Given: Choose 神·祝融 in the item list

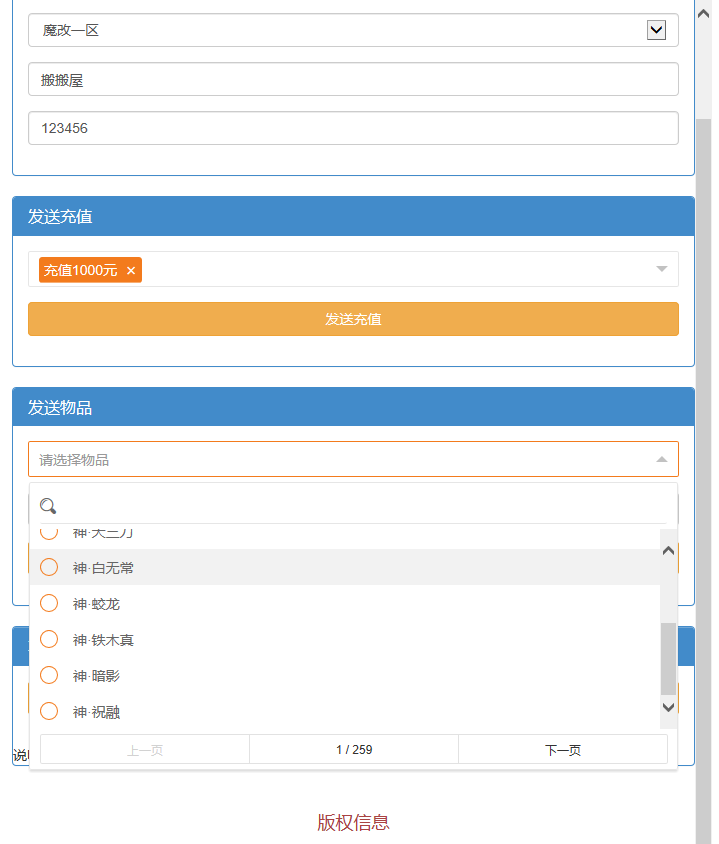Looking at the screenshot, I should pos(49,712).
